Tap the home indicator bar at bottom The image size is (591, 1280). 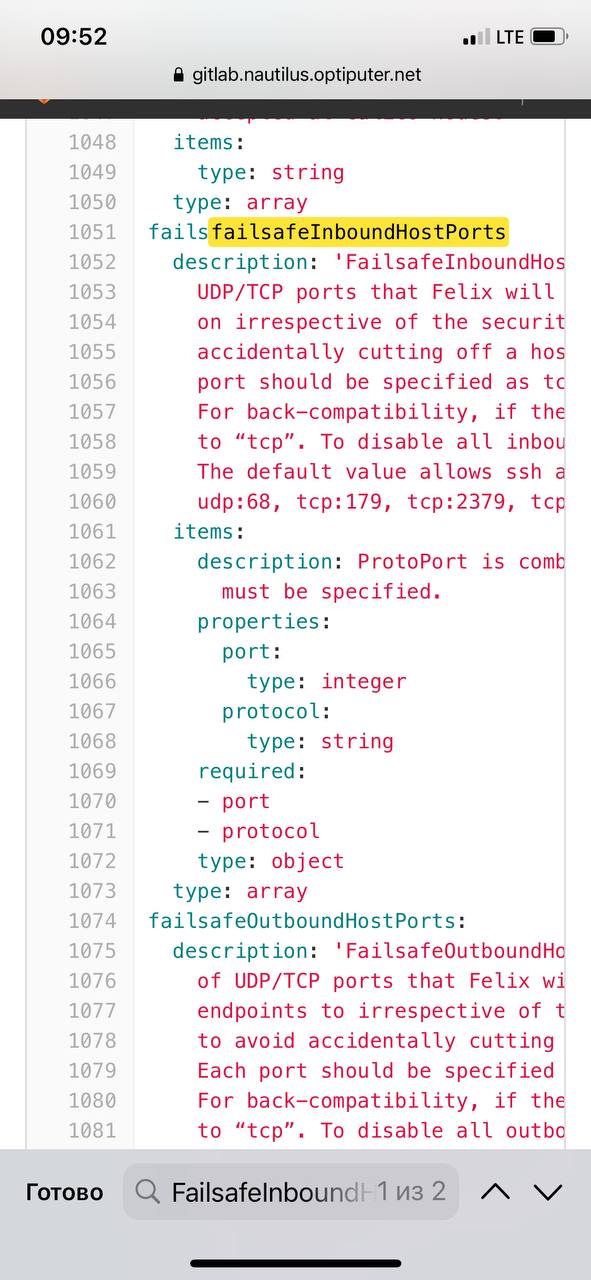click(x=296, y=1263)
